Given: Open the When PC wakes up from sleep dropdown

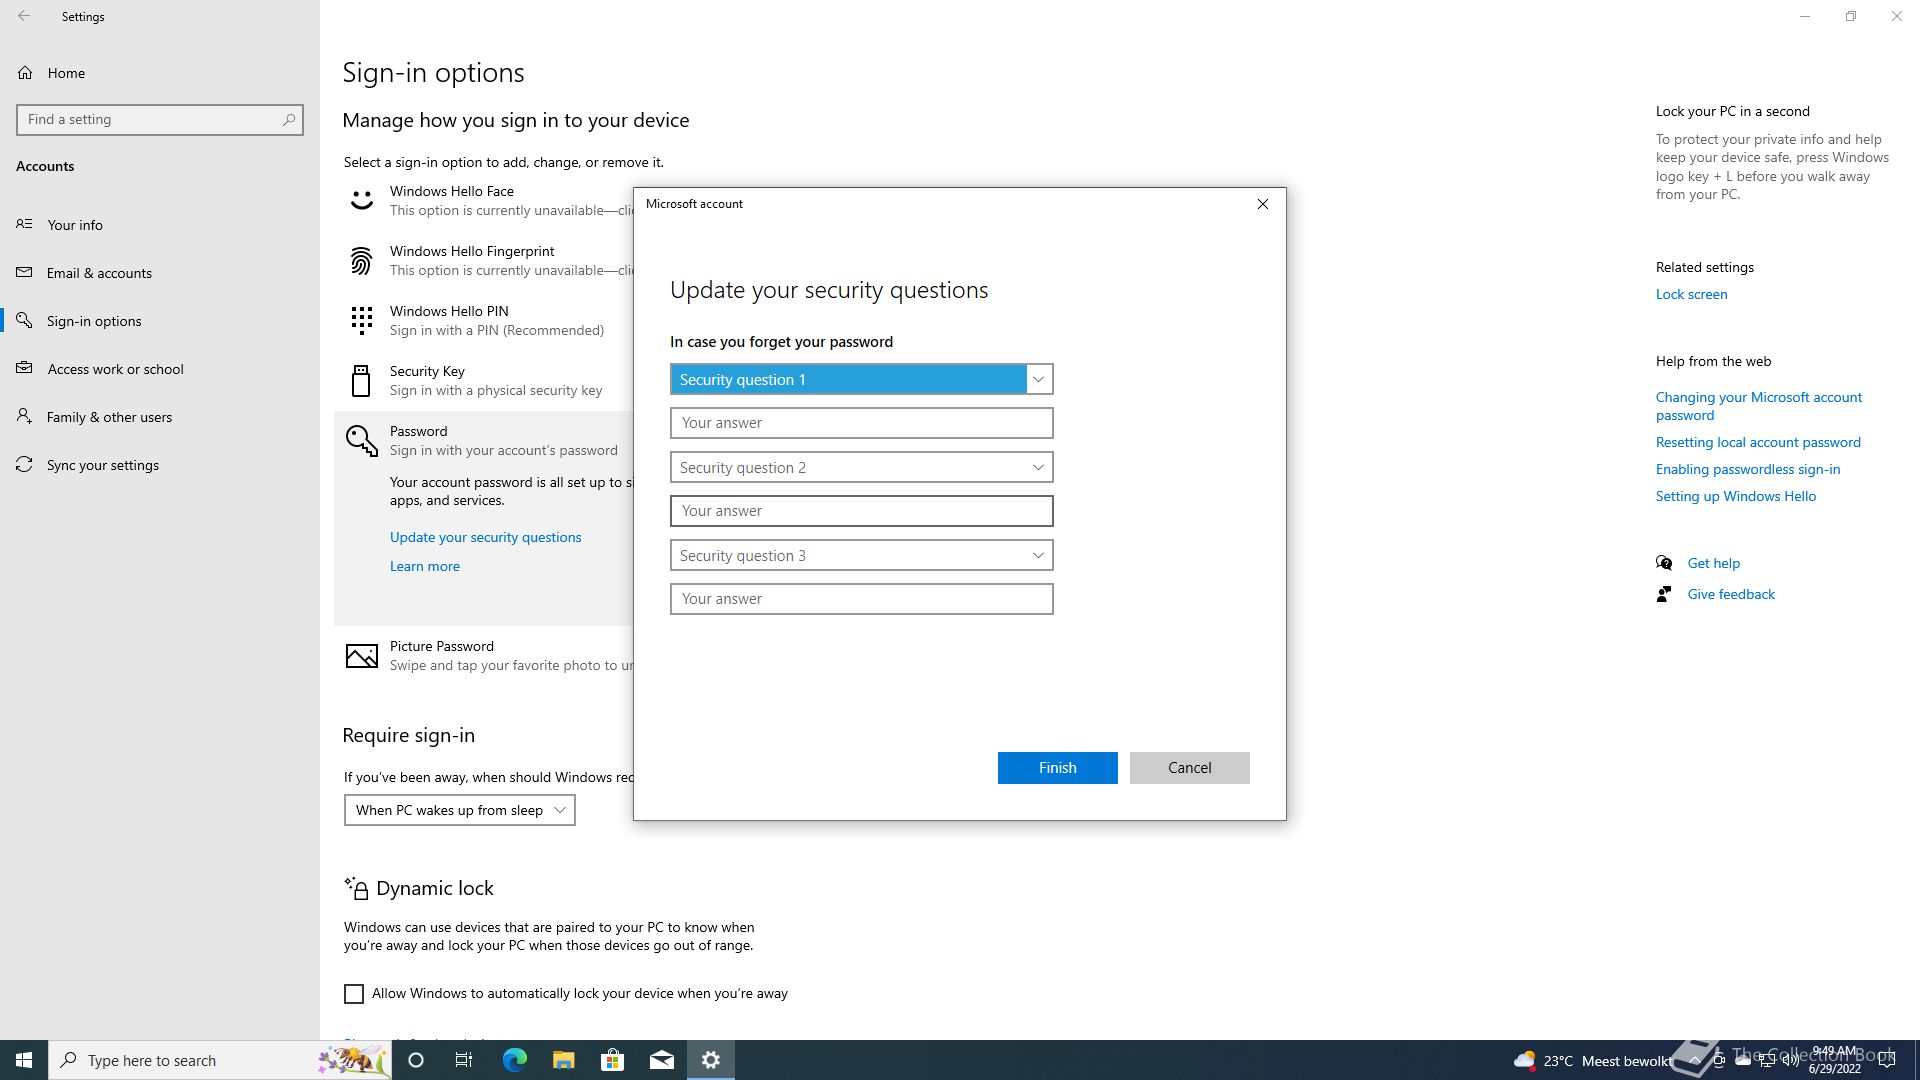Looking at the screenshot, I should [x=460, y=810].
